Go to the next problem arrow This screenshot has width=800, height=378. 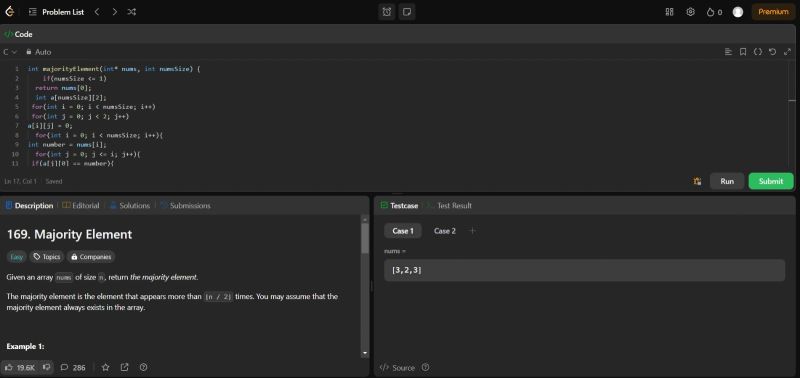point(114,12)
